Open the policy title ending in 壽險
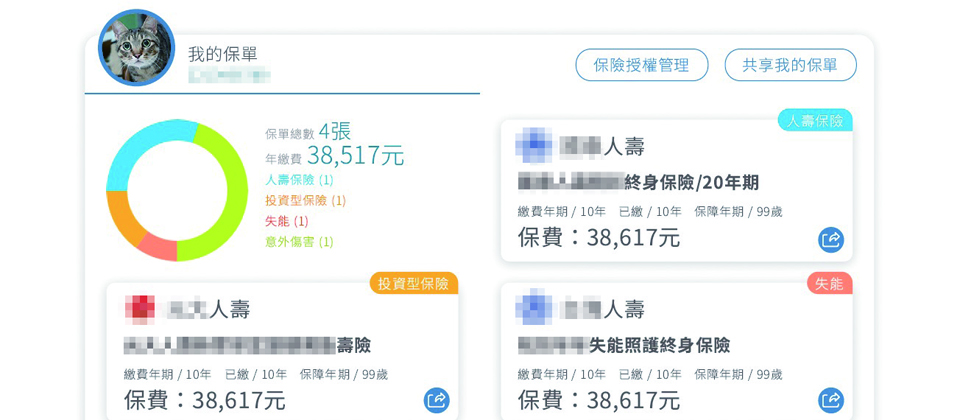The height and width of the screenshot is (420, 960). tap(247, 345)
